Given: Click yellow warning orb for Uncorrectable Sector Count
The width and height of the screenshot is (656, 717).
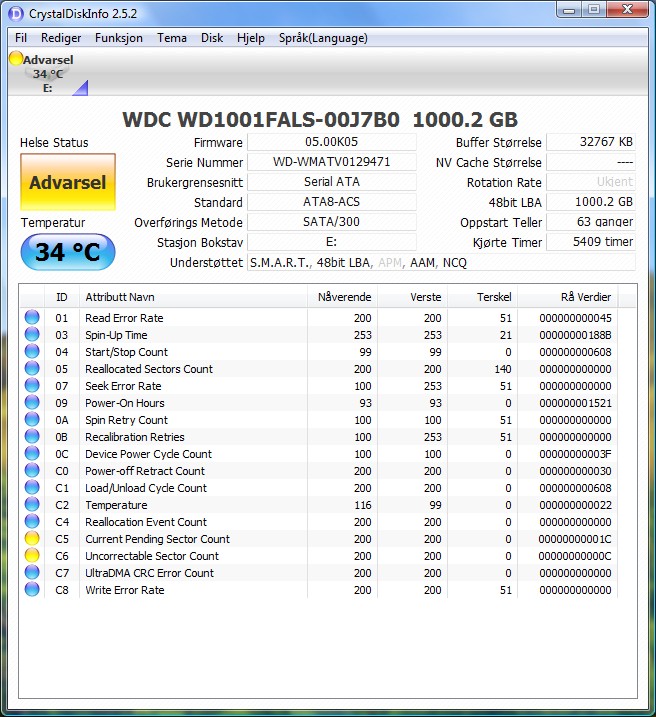Looking at the screenshot, I should tap(32, 556).
